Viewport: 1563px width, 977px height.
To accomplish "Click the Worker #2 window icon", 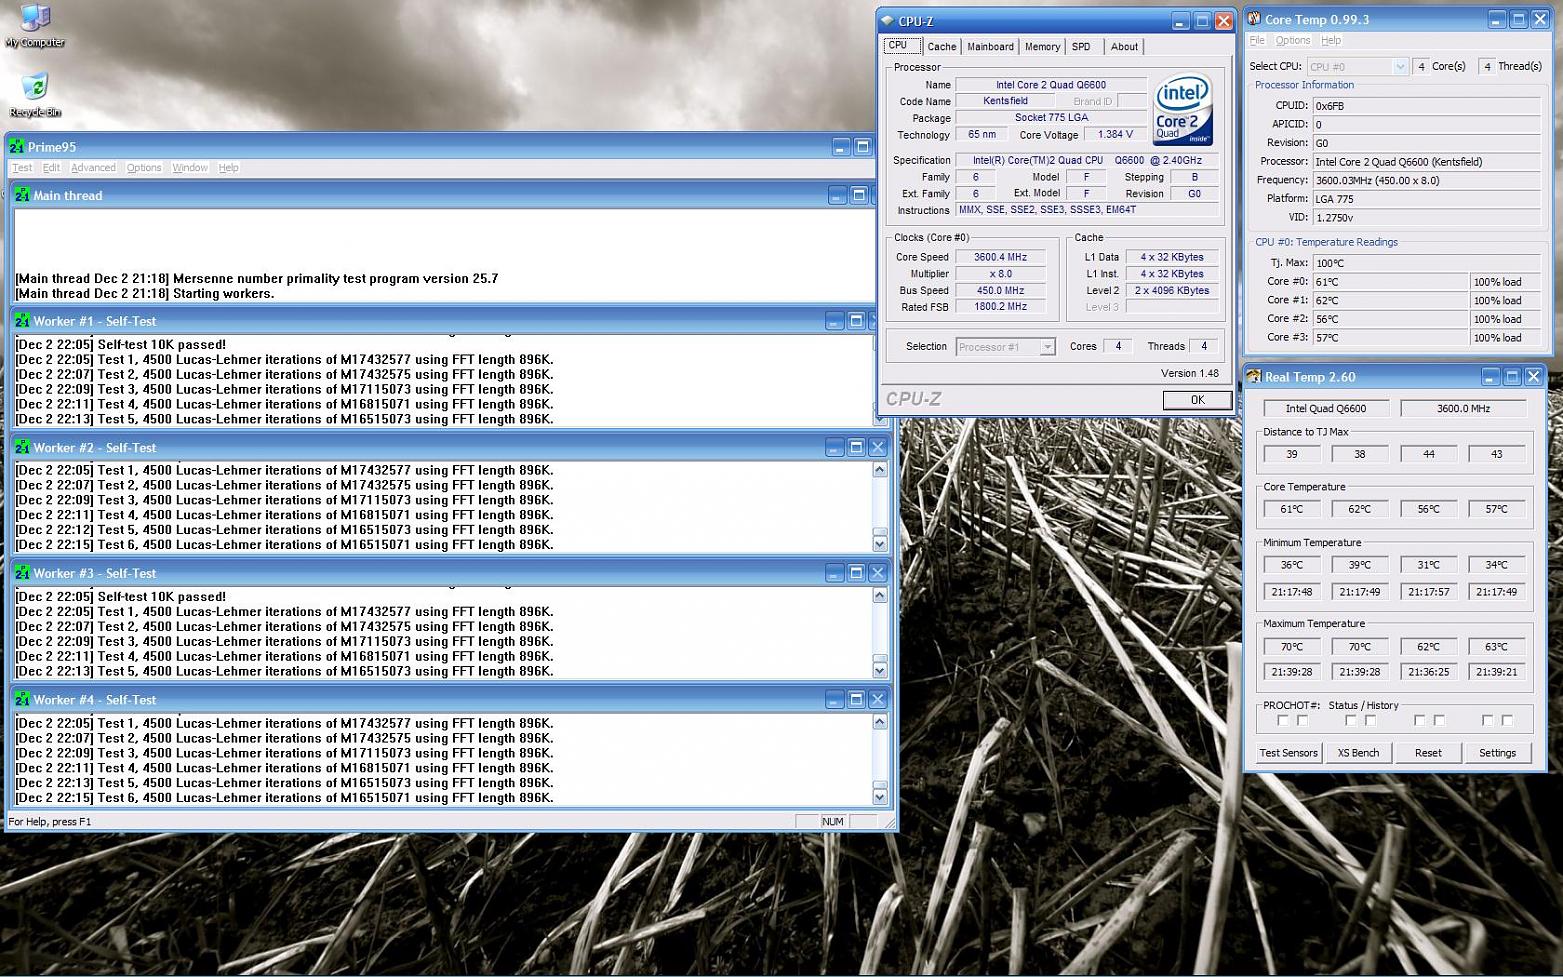I will click(x=22, y=447).
